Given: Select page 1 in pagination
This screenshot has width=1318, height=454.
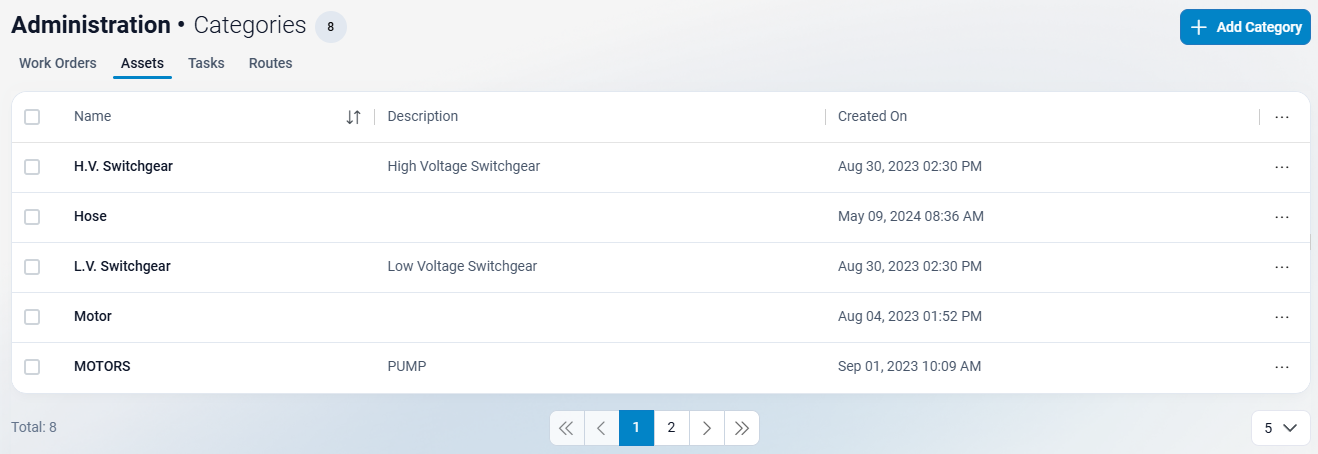Looking at the screenshot, I should click(x=636, y=428).
